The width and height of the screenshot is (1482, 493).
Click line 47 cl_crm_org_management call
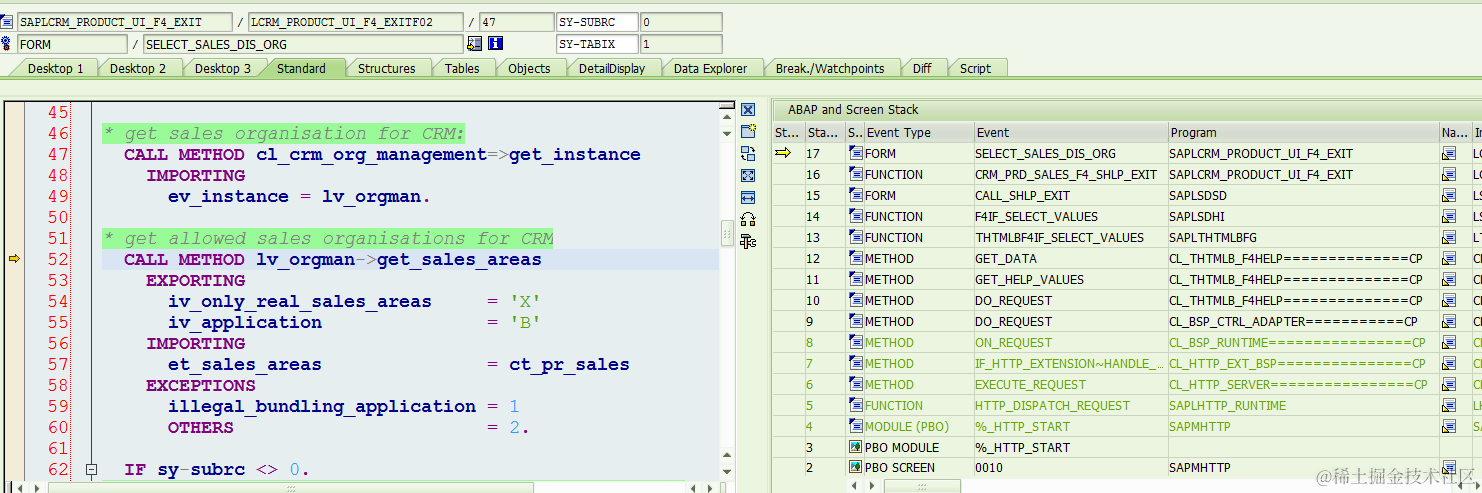(x=382, y=155)
